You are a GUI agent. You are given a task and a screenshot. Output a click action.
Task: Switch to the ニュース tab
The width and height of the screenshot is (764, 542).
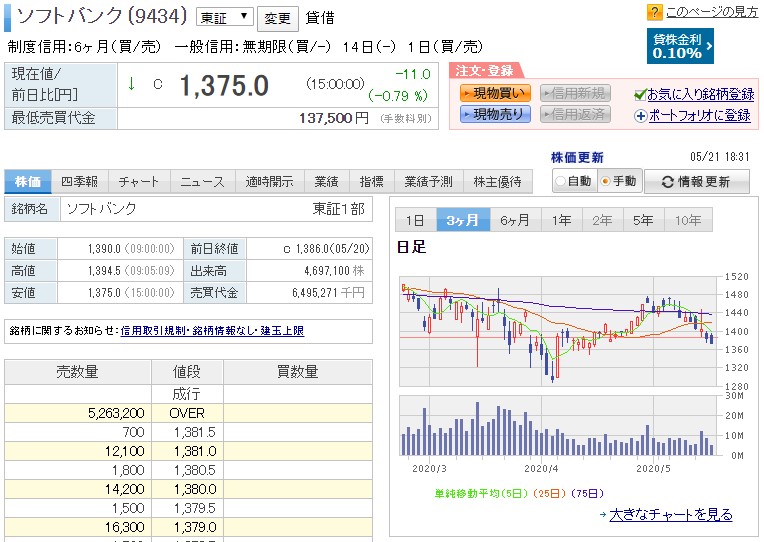coord(202,182)
